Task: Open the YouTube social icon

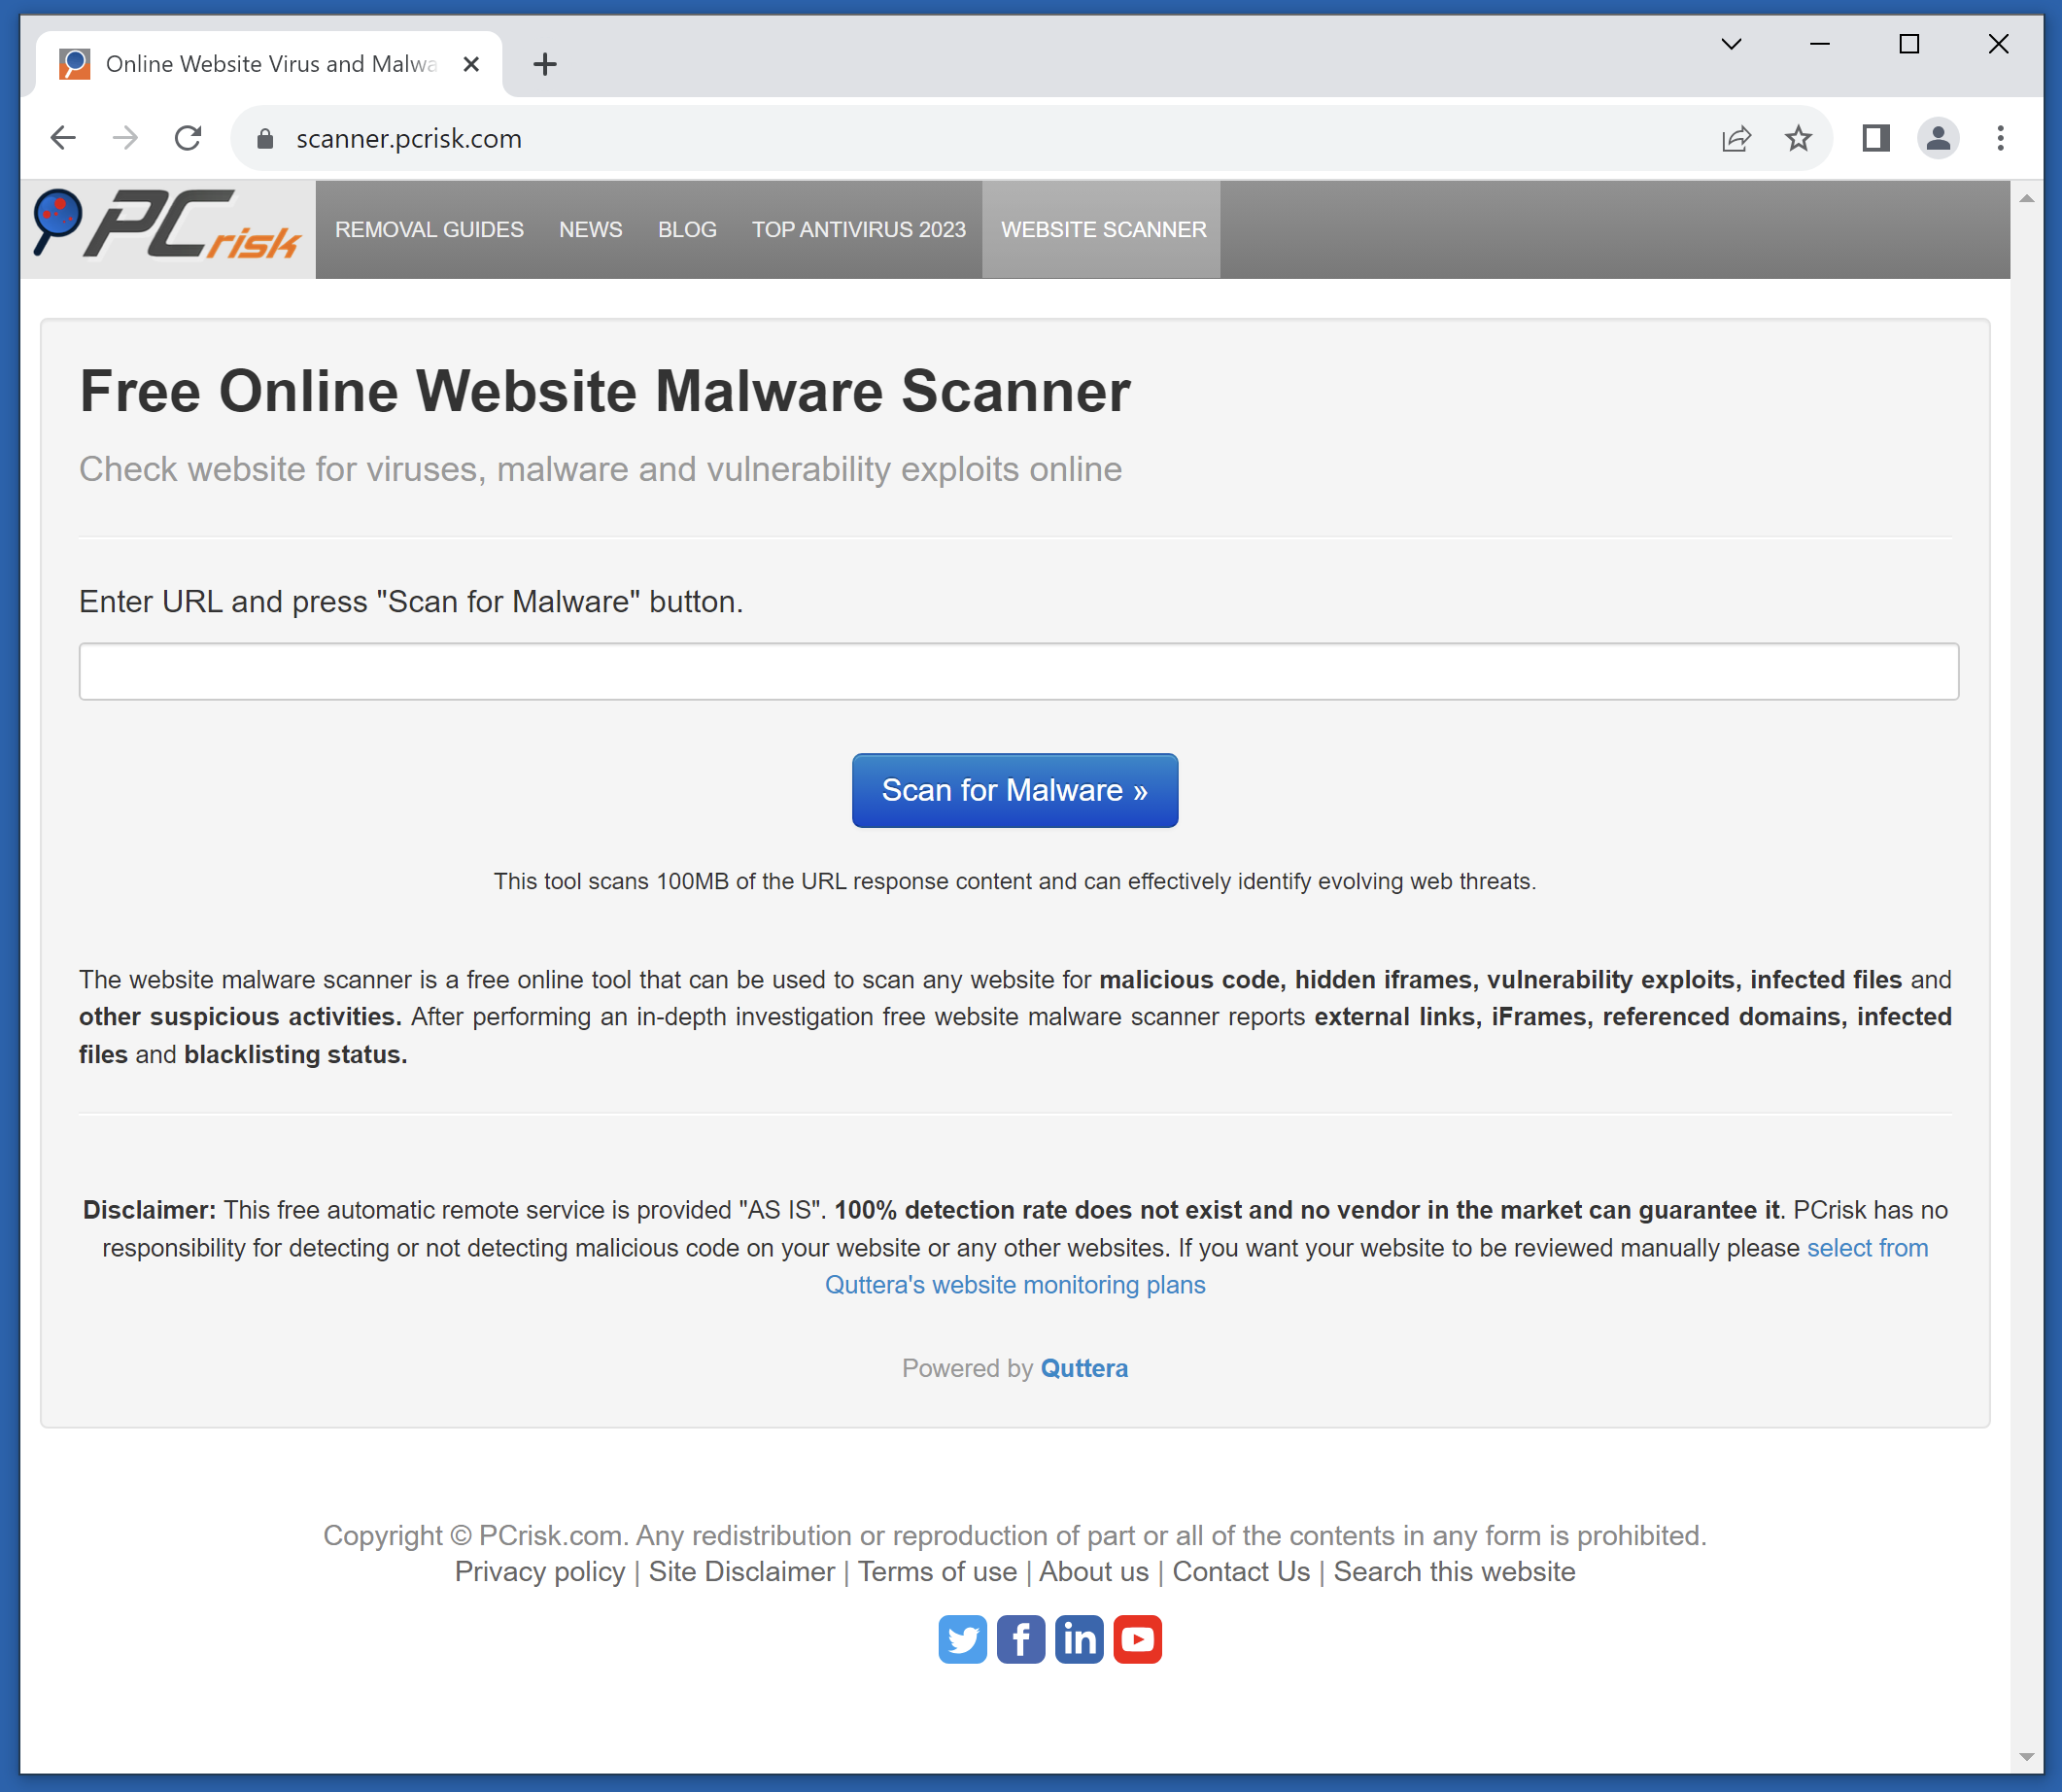Action: (x=1138, y=1639)
